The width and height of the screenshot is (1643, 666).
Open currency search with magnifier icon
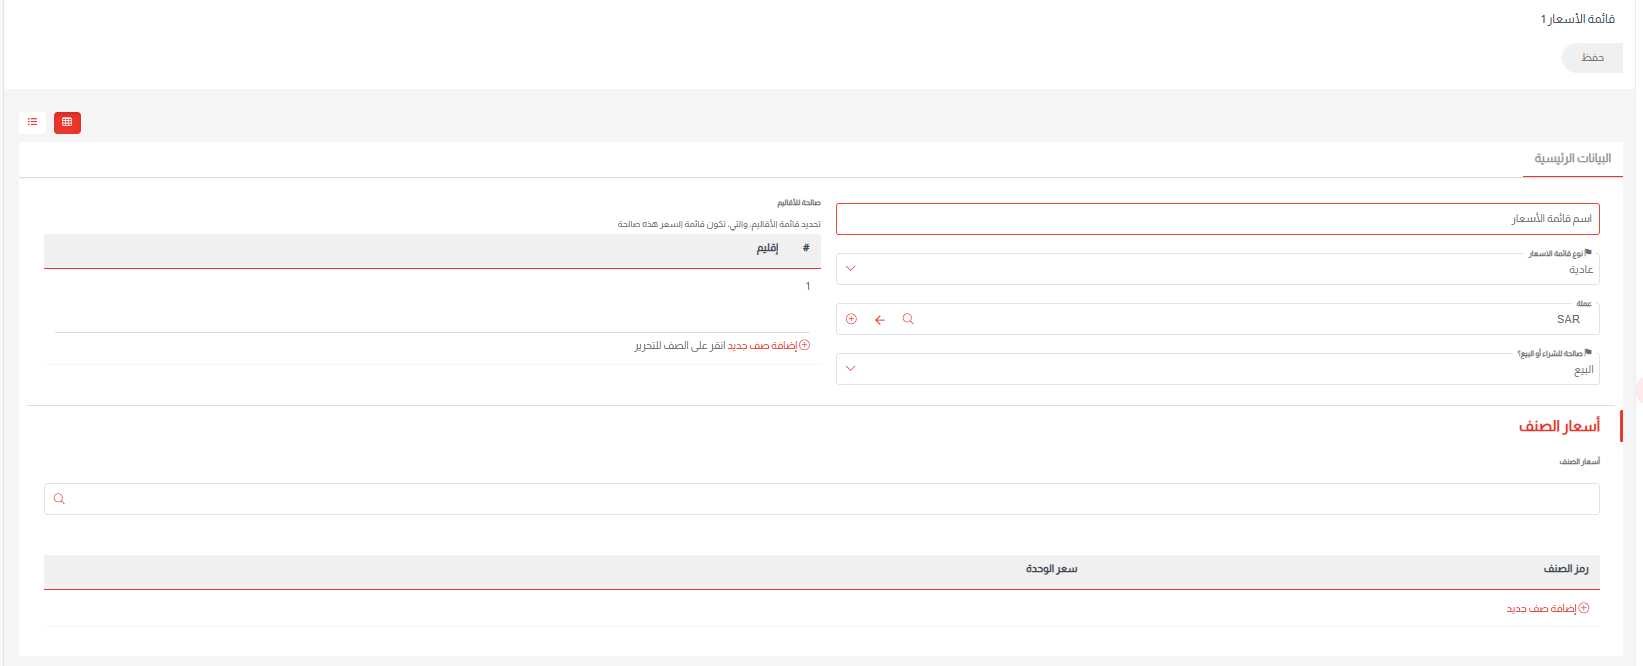click(908, 318)
